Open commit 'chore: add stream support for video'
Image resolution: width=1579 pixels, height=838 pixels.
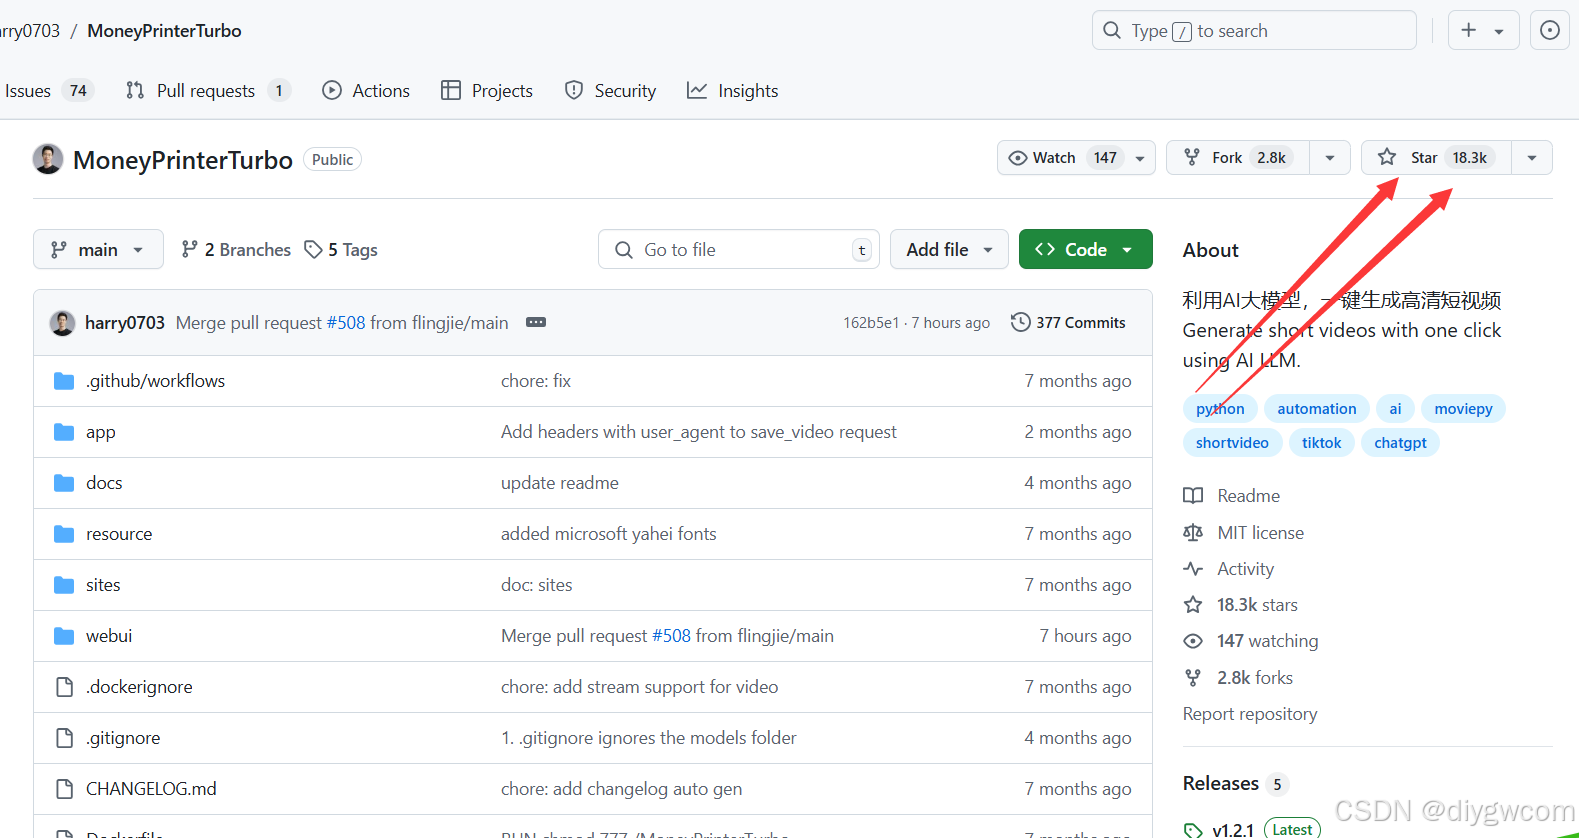pos(640,687)
